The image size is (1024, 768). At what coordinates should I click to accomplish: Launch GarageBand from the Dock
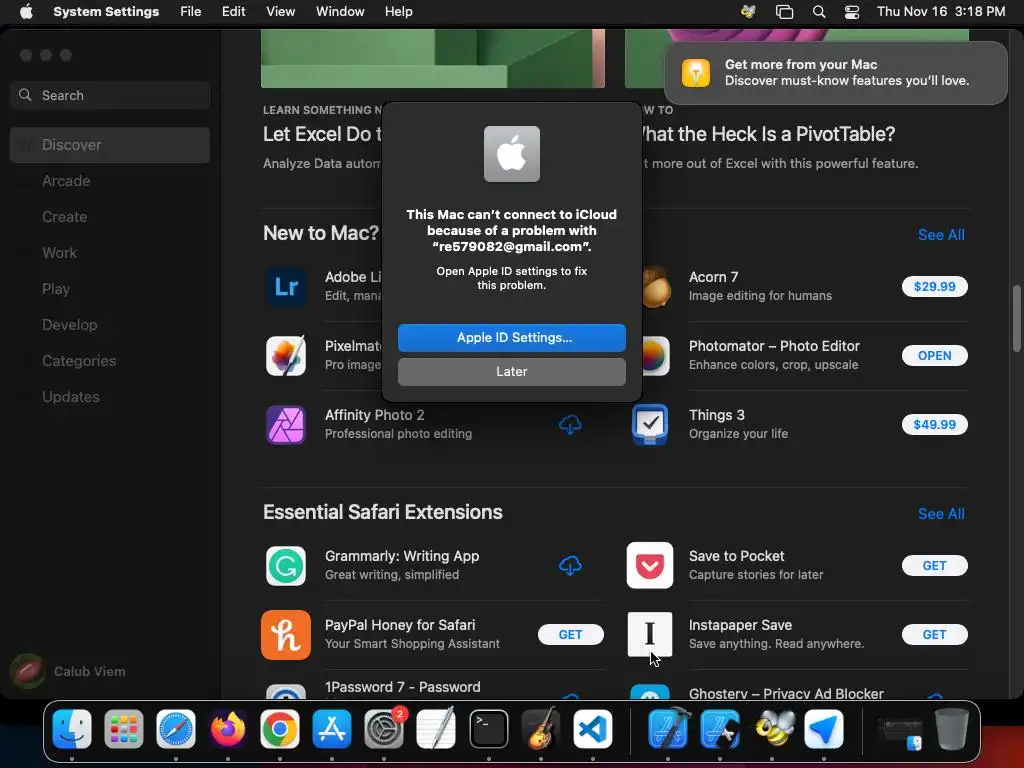(541, 729)
